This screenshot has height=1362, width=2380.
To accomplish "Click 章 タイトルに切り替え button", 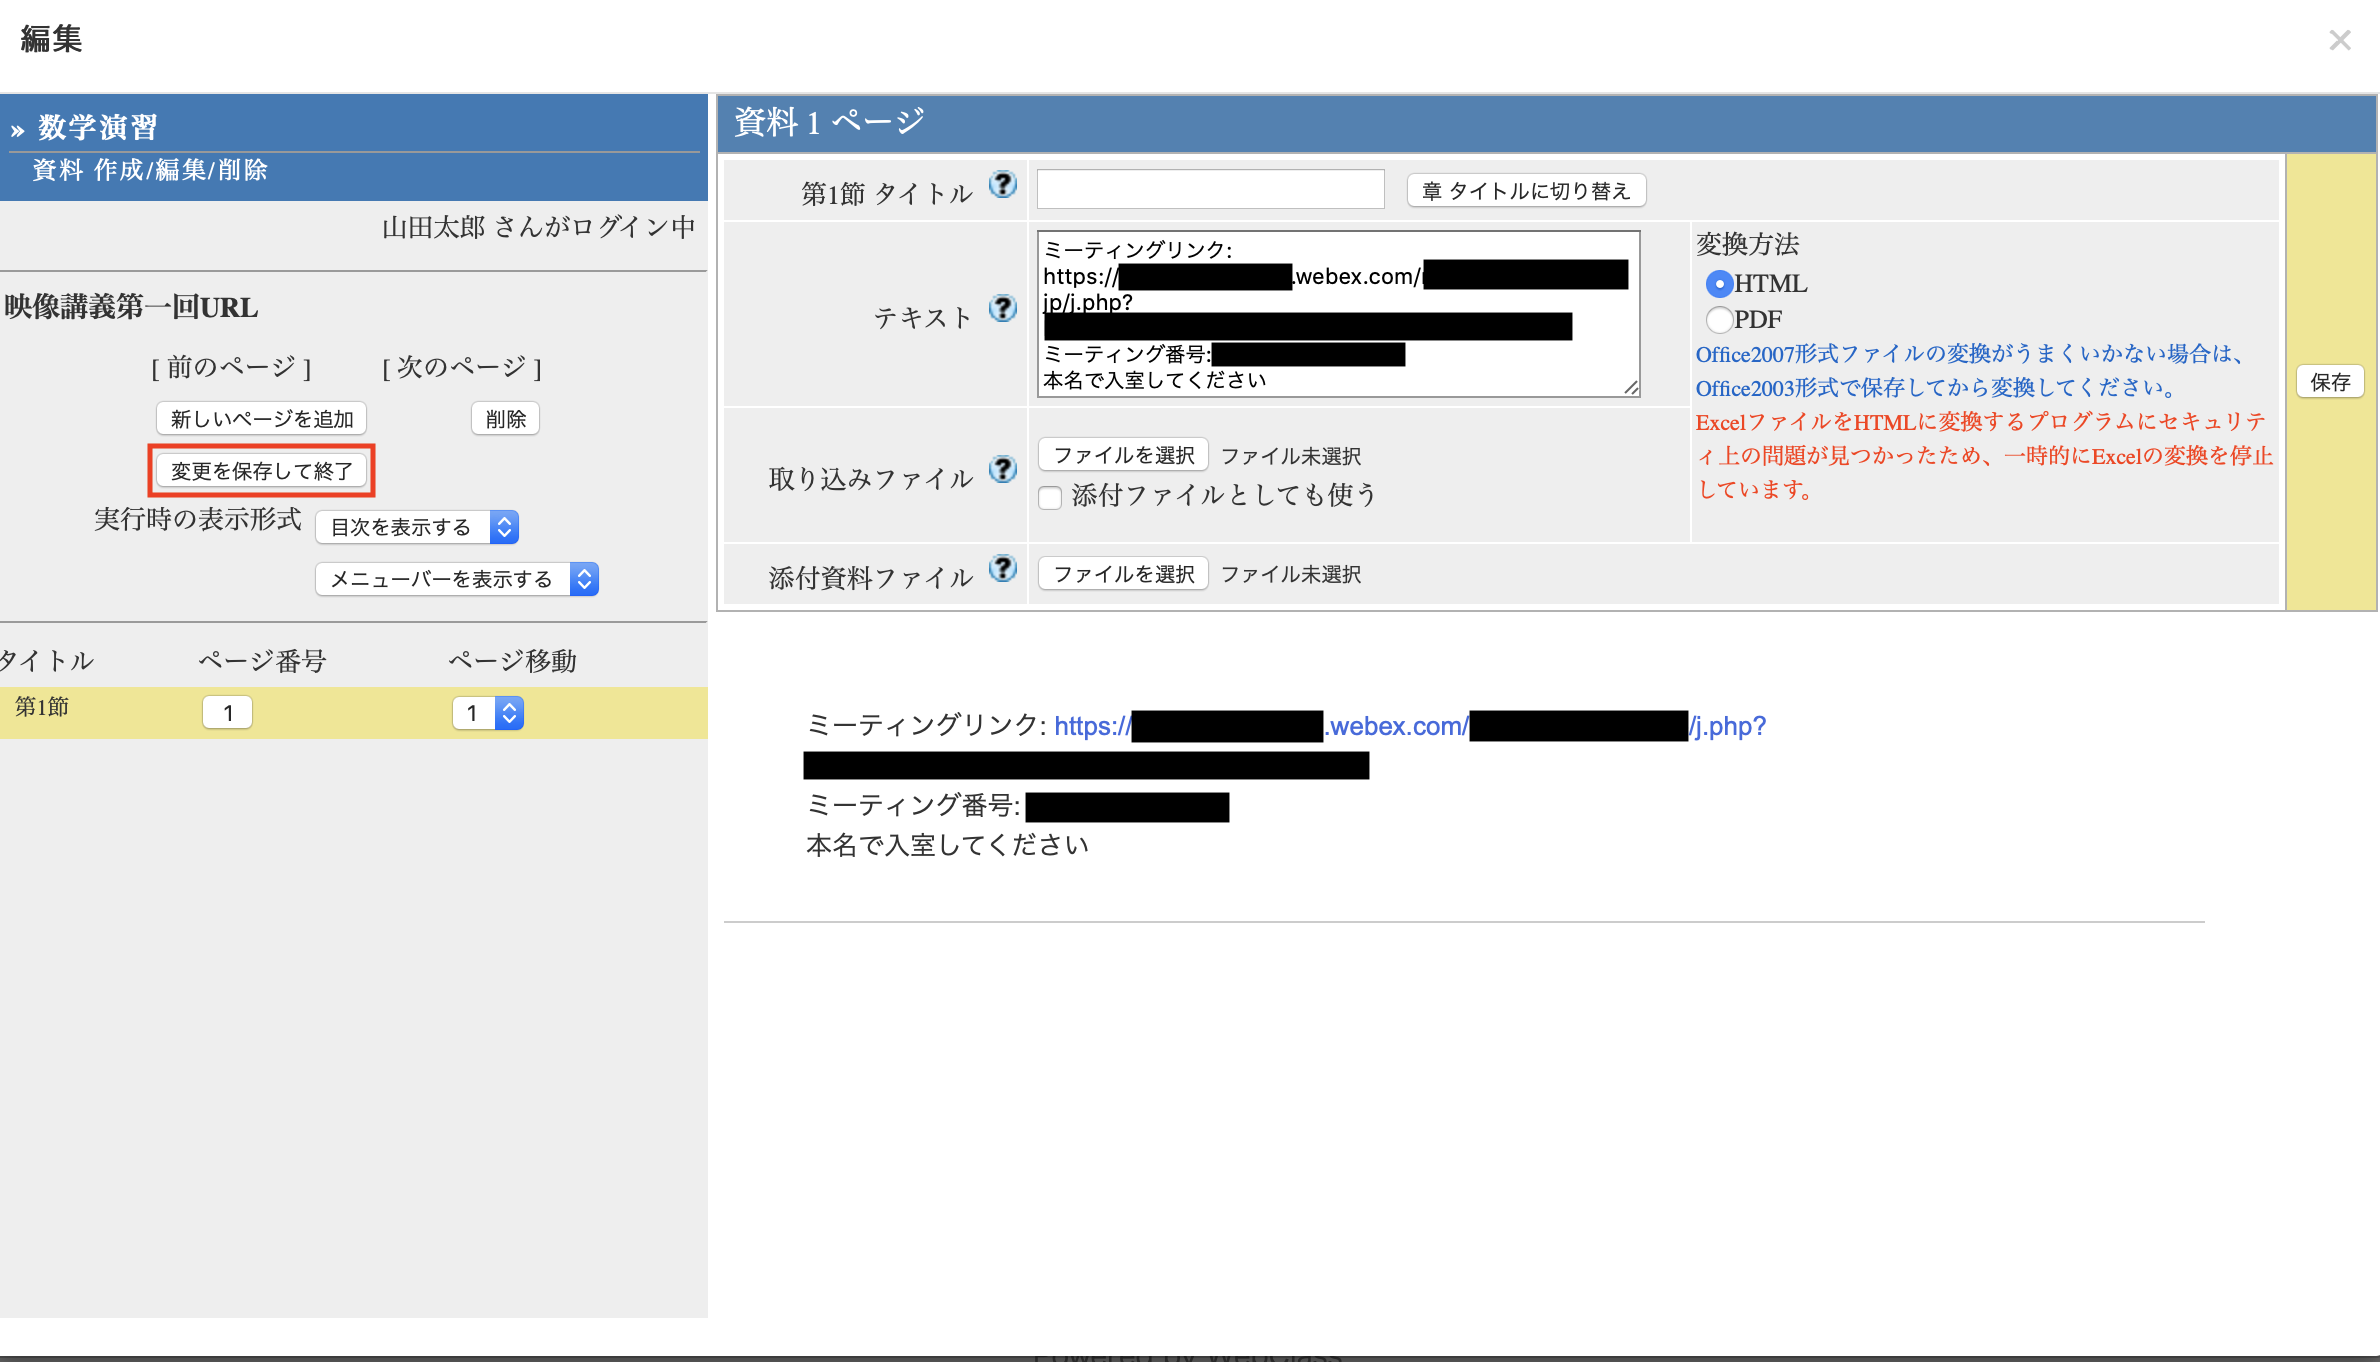I will (x=1526, y=190).
